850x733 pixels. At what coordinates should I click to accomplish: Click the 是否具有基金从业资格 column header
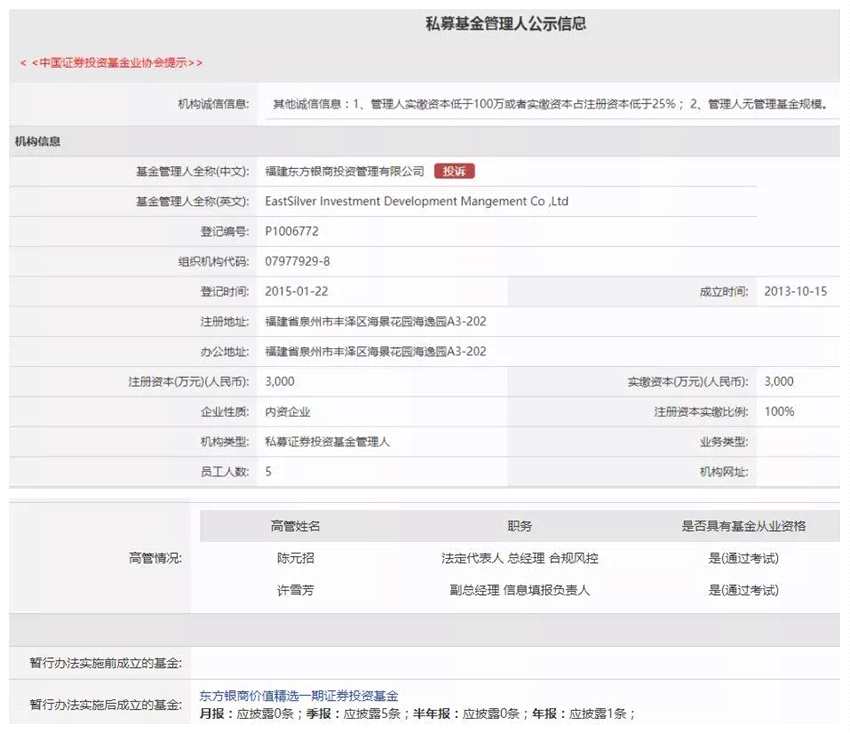coord(744,526)
